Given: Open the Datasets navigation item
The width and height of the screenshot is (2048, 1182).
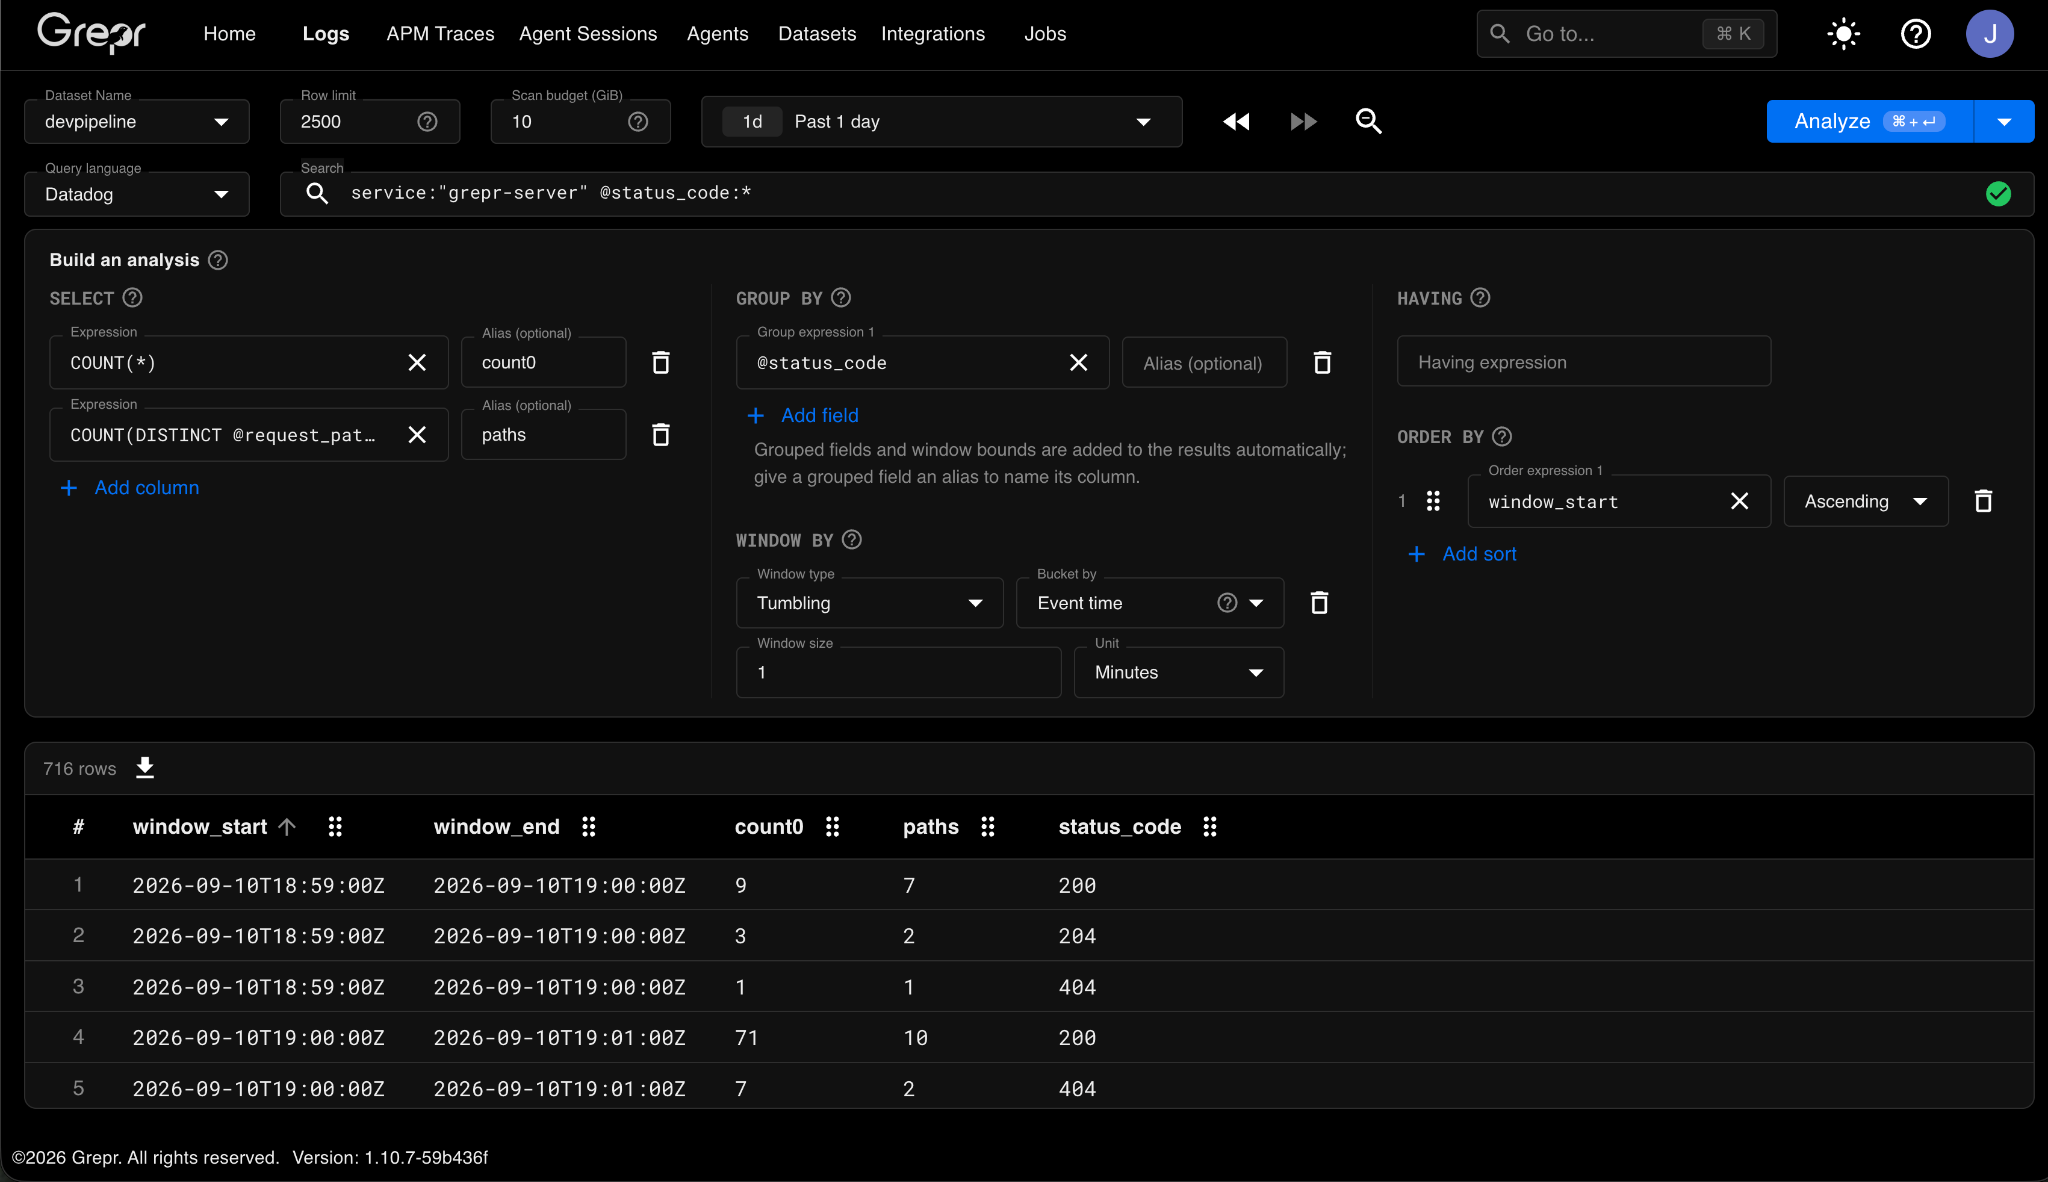Looking at the screenshot, I should pyautogui.click(x=817, y=34).
